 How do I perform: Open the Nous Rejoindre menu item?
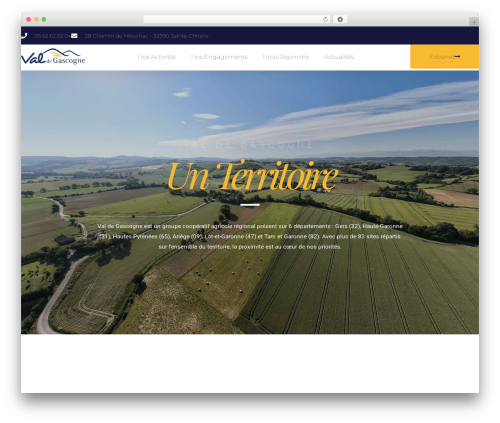pos(286,57)
